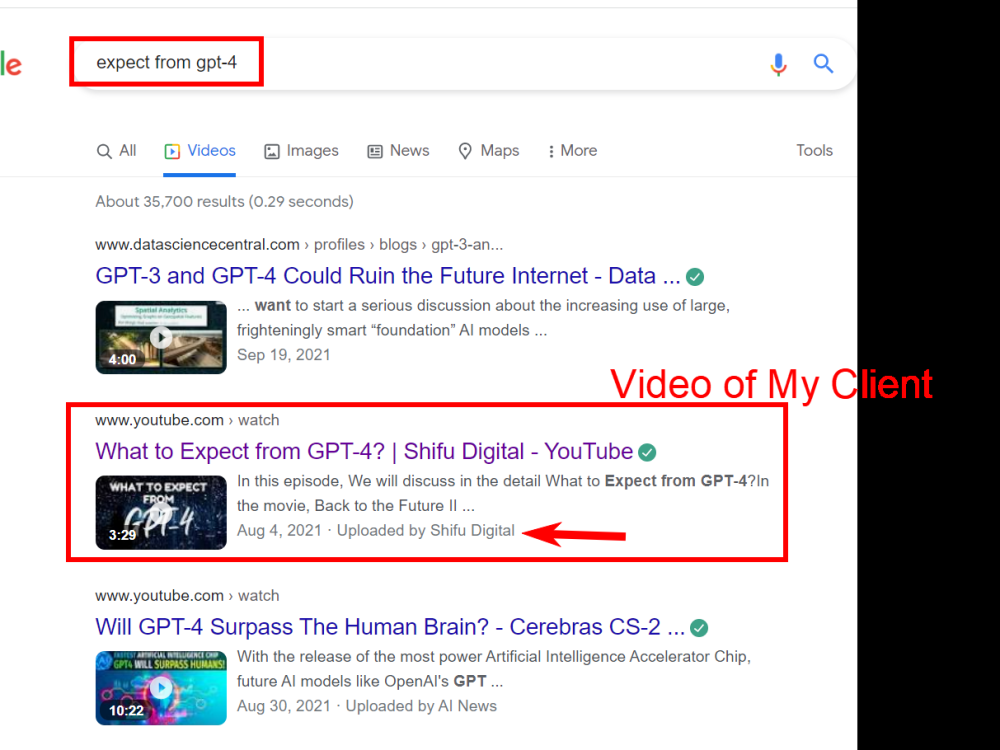
Task: Click verified checkmark beside Cerebras CS-2 result
Action: tap(699, 628)
